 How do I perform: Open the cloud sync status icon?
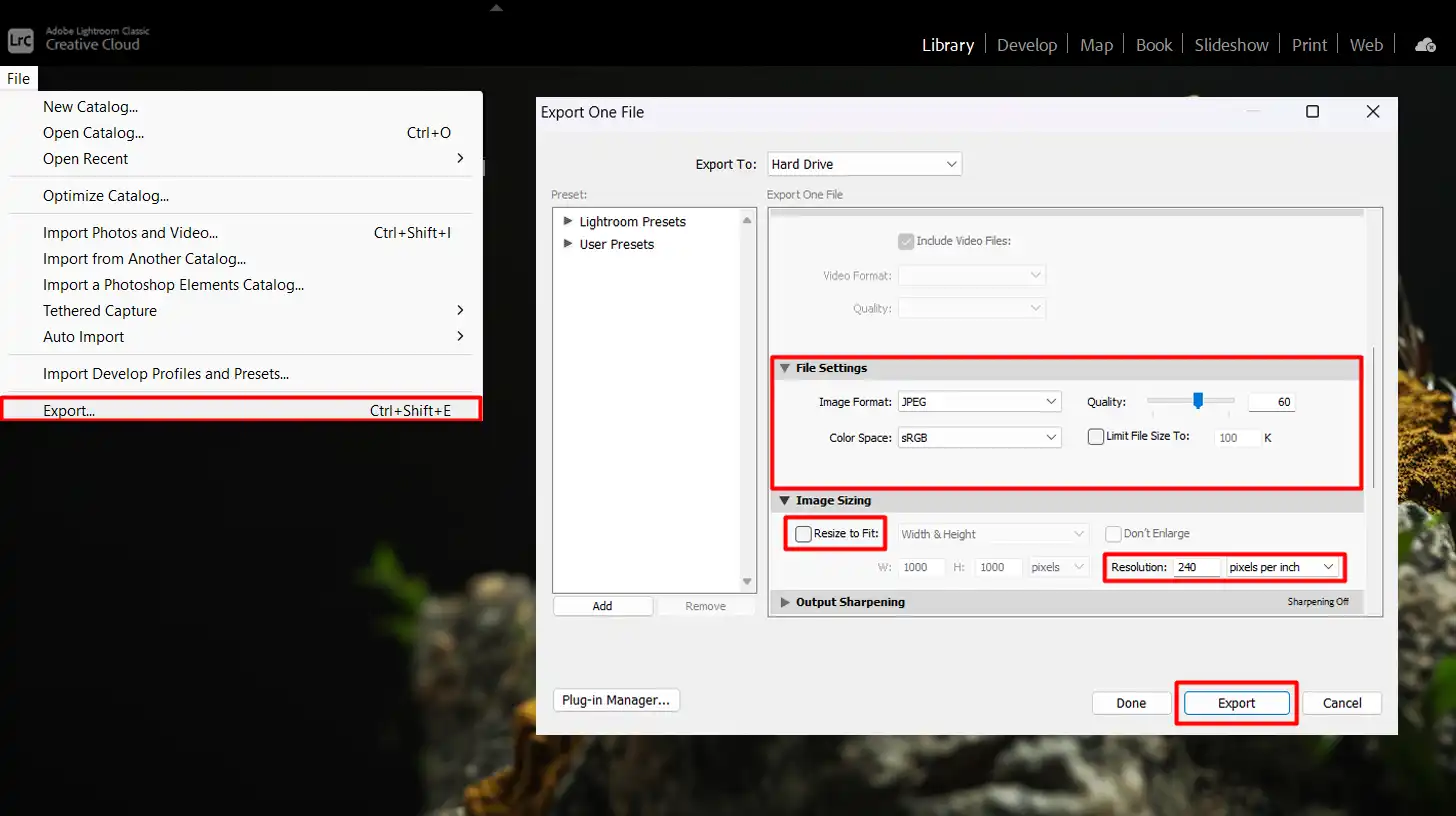[x=1425, y=45]
